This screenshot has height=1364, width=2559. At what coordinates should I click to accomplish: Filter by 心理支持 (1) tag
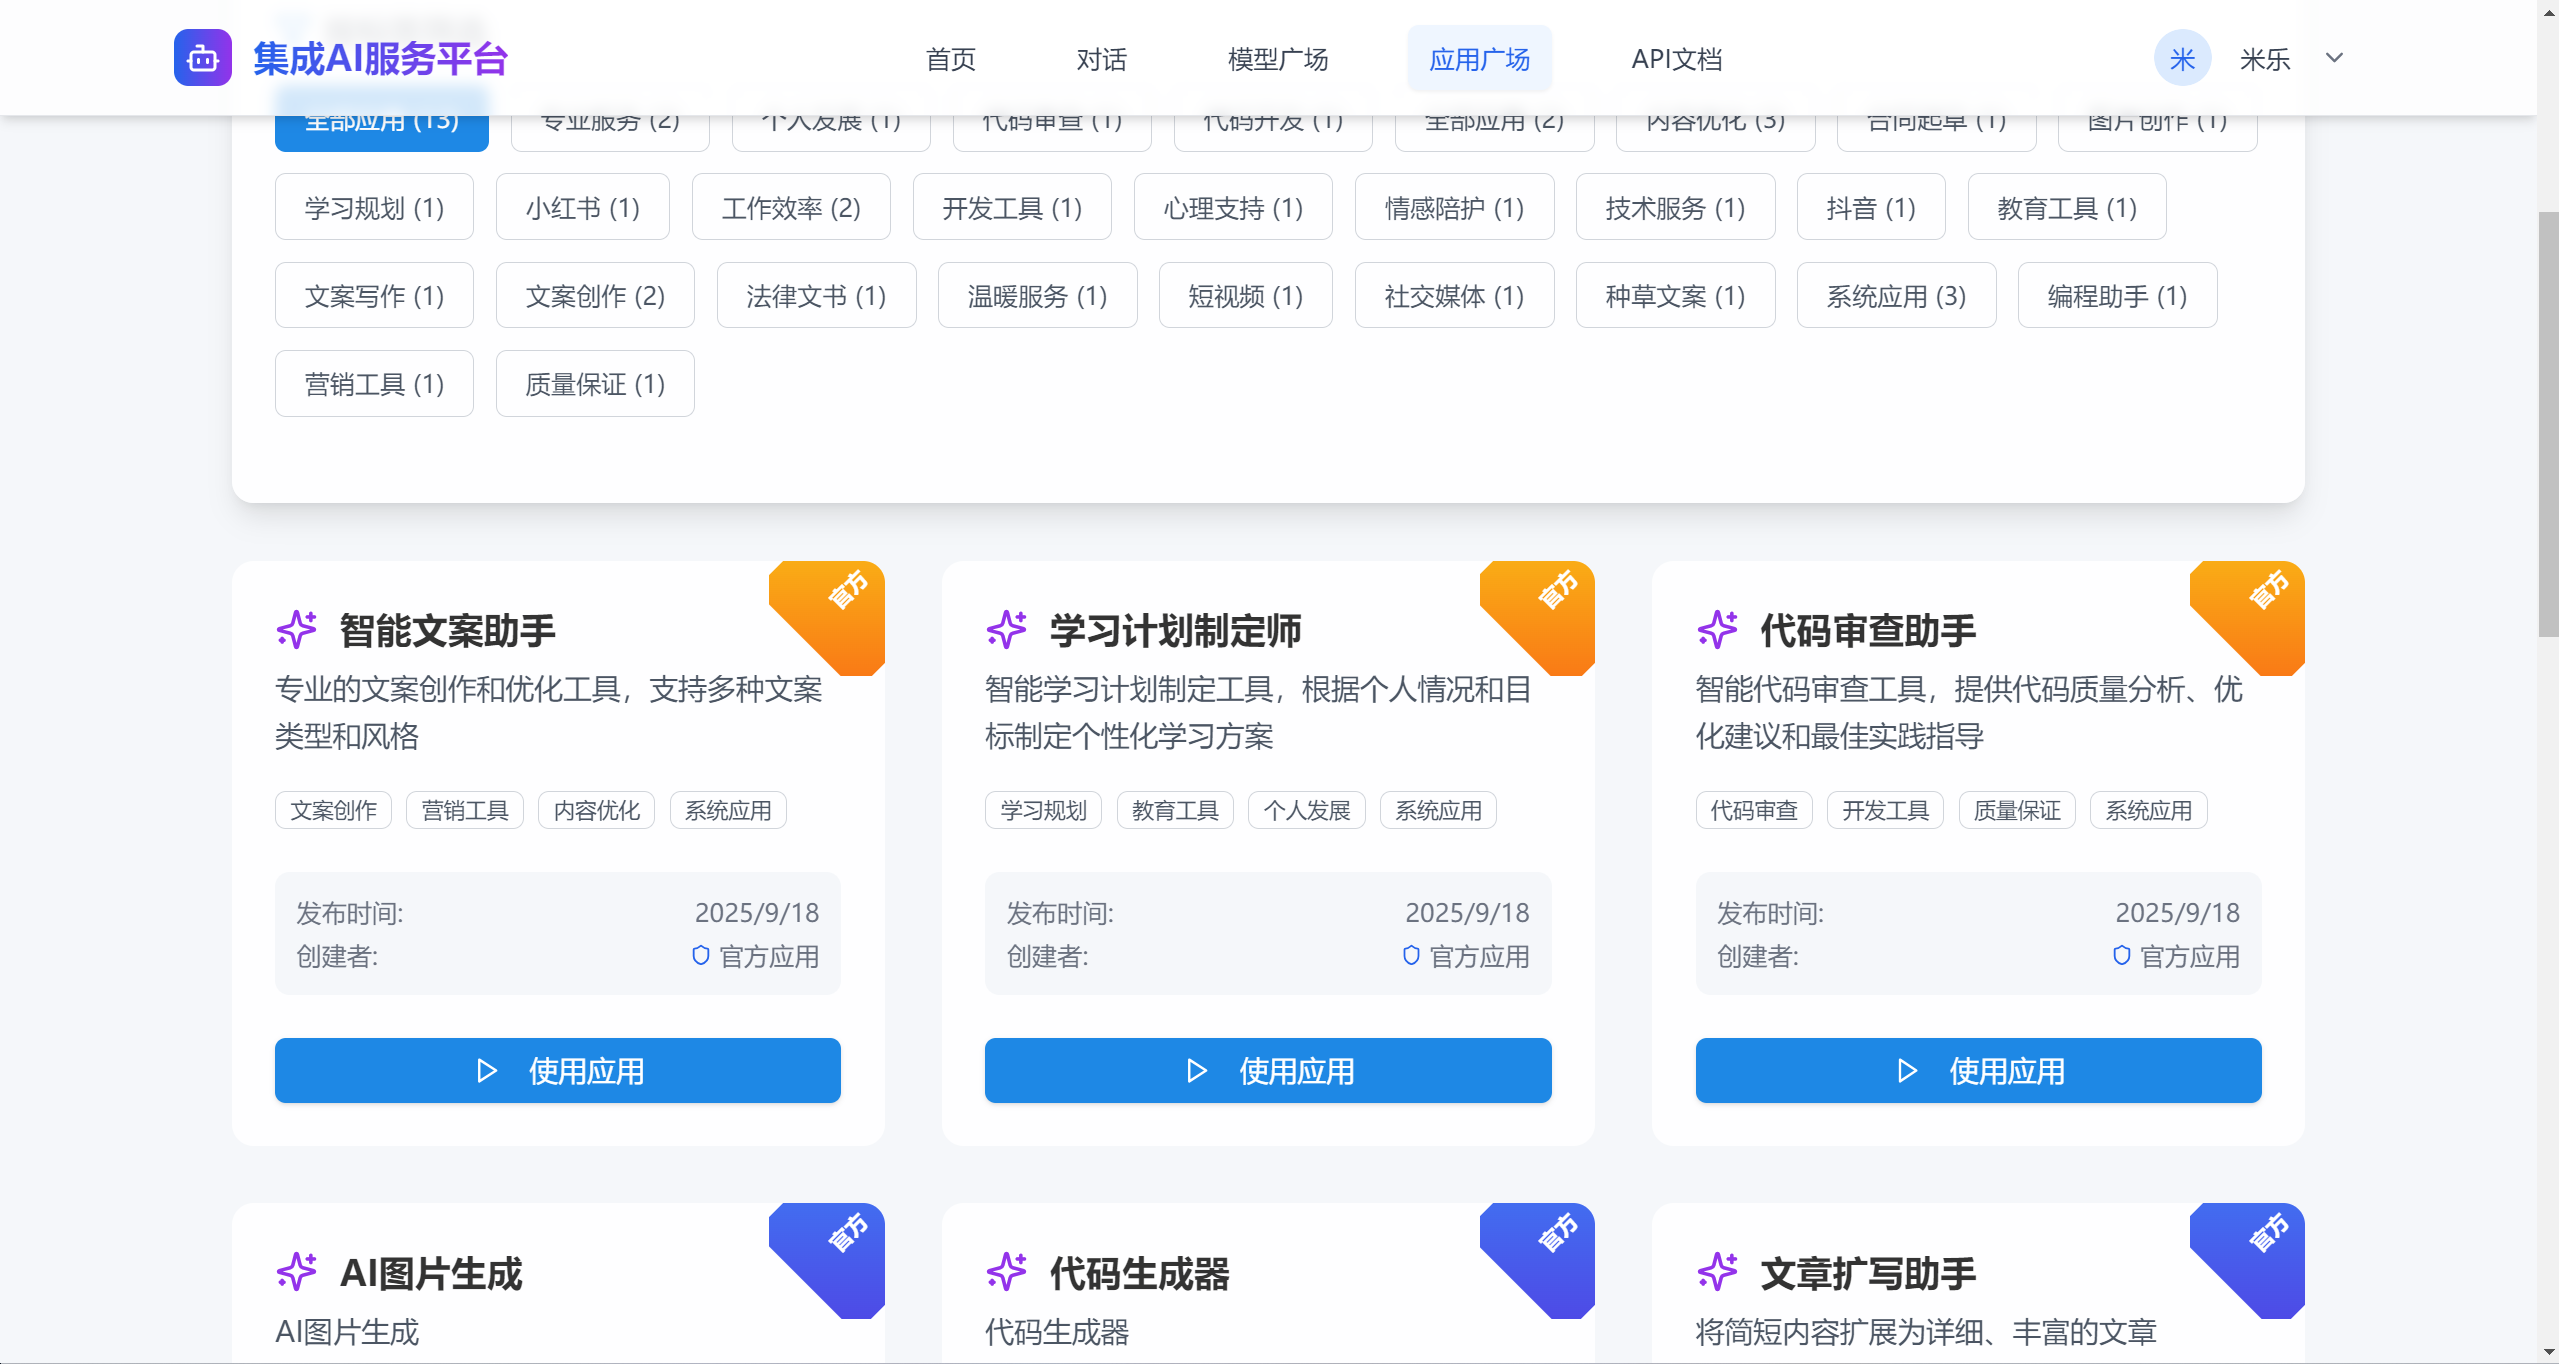coord(1233,207)
